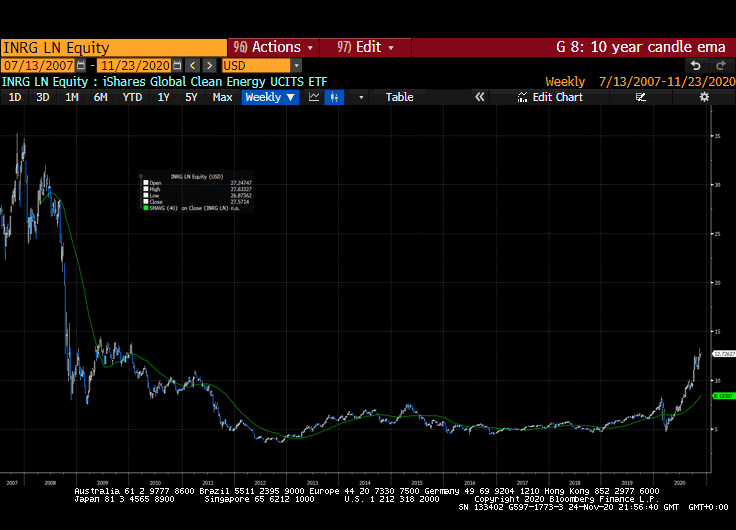
Task: Click the undo arrow icon
Action: pos(696,65)
